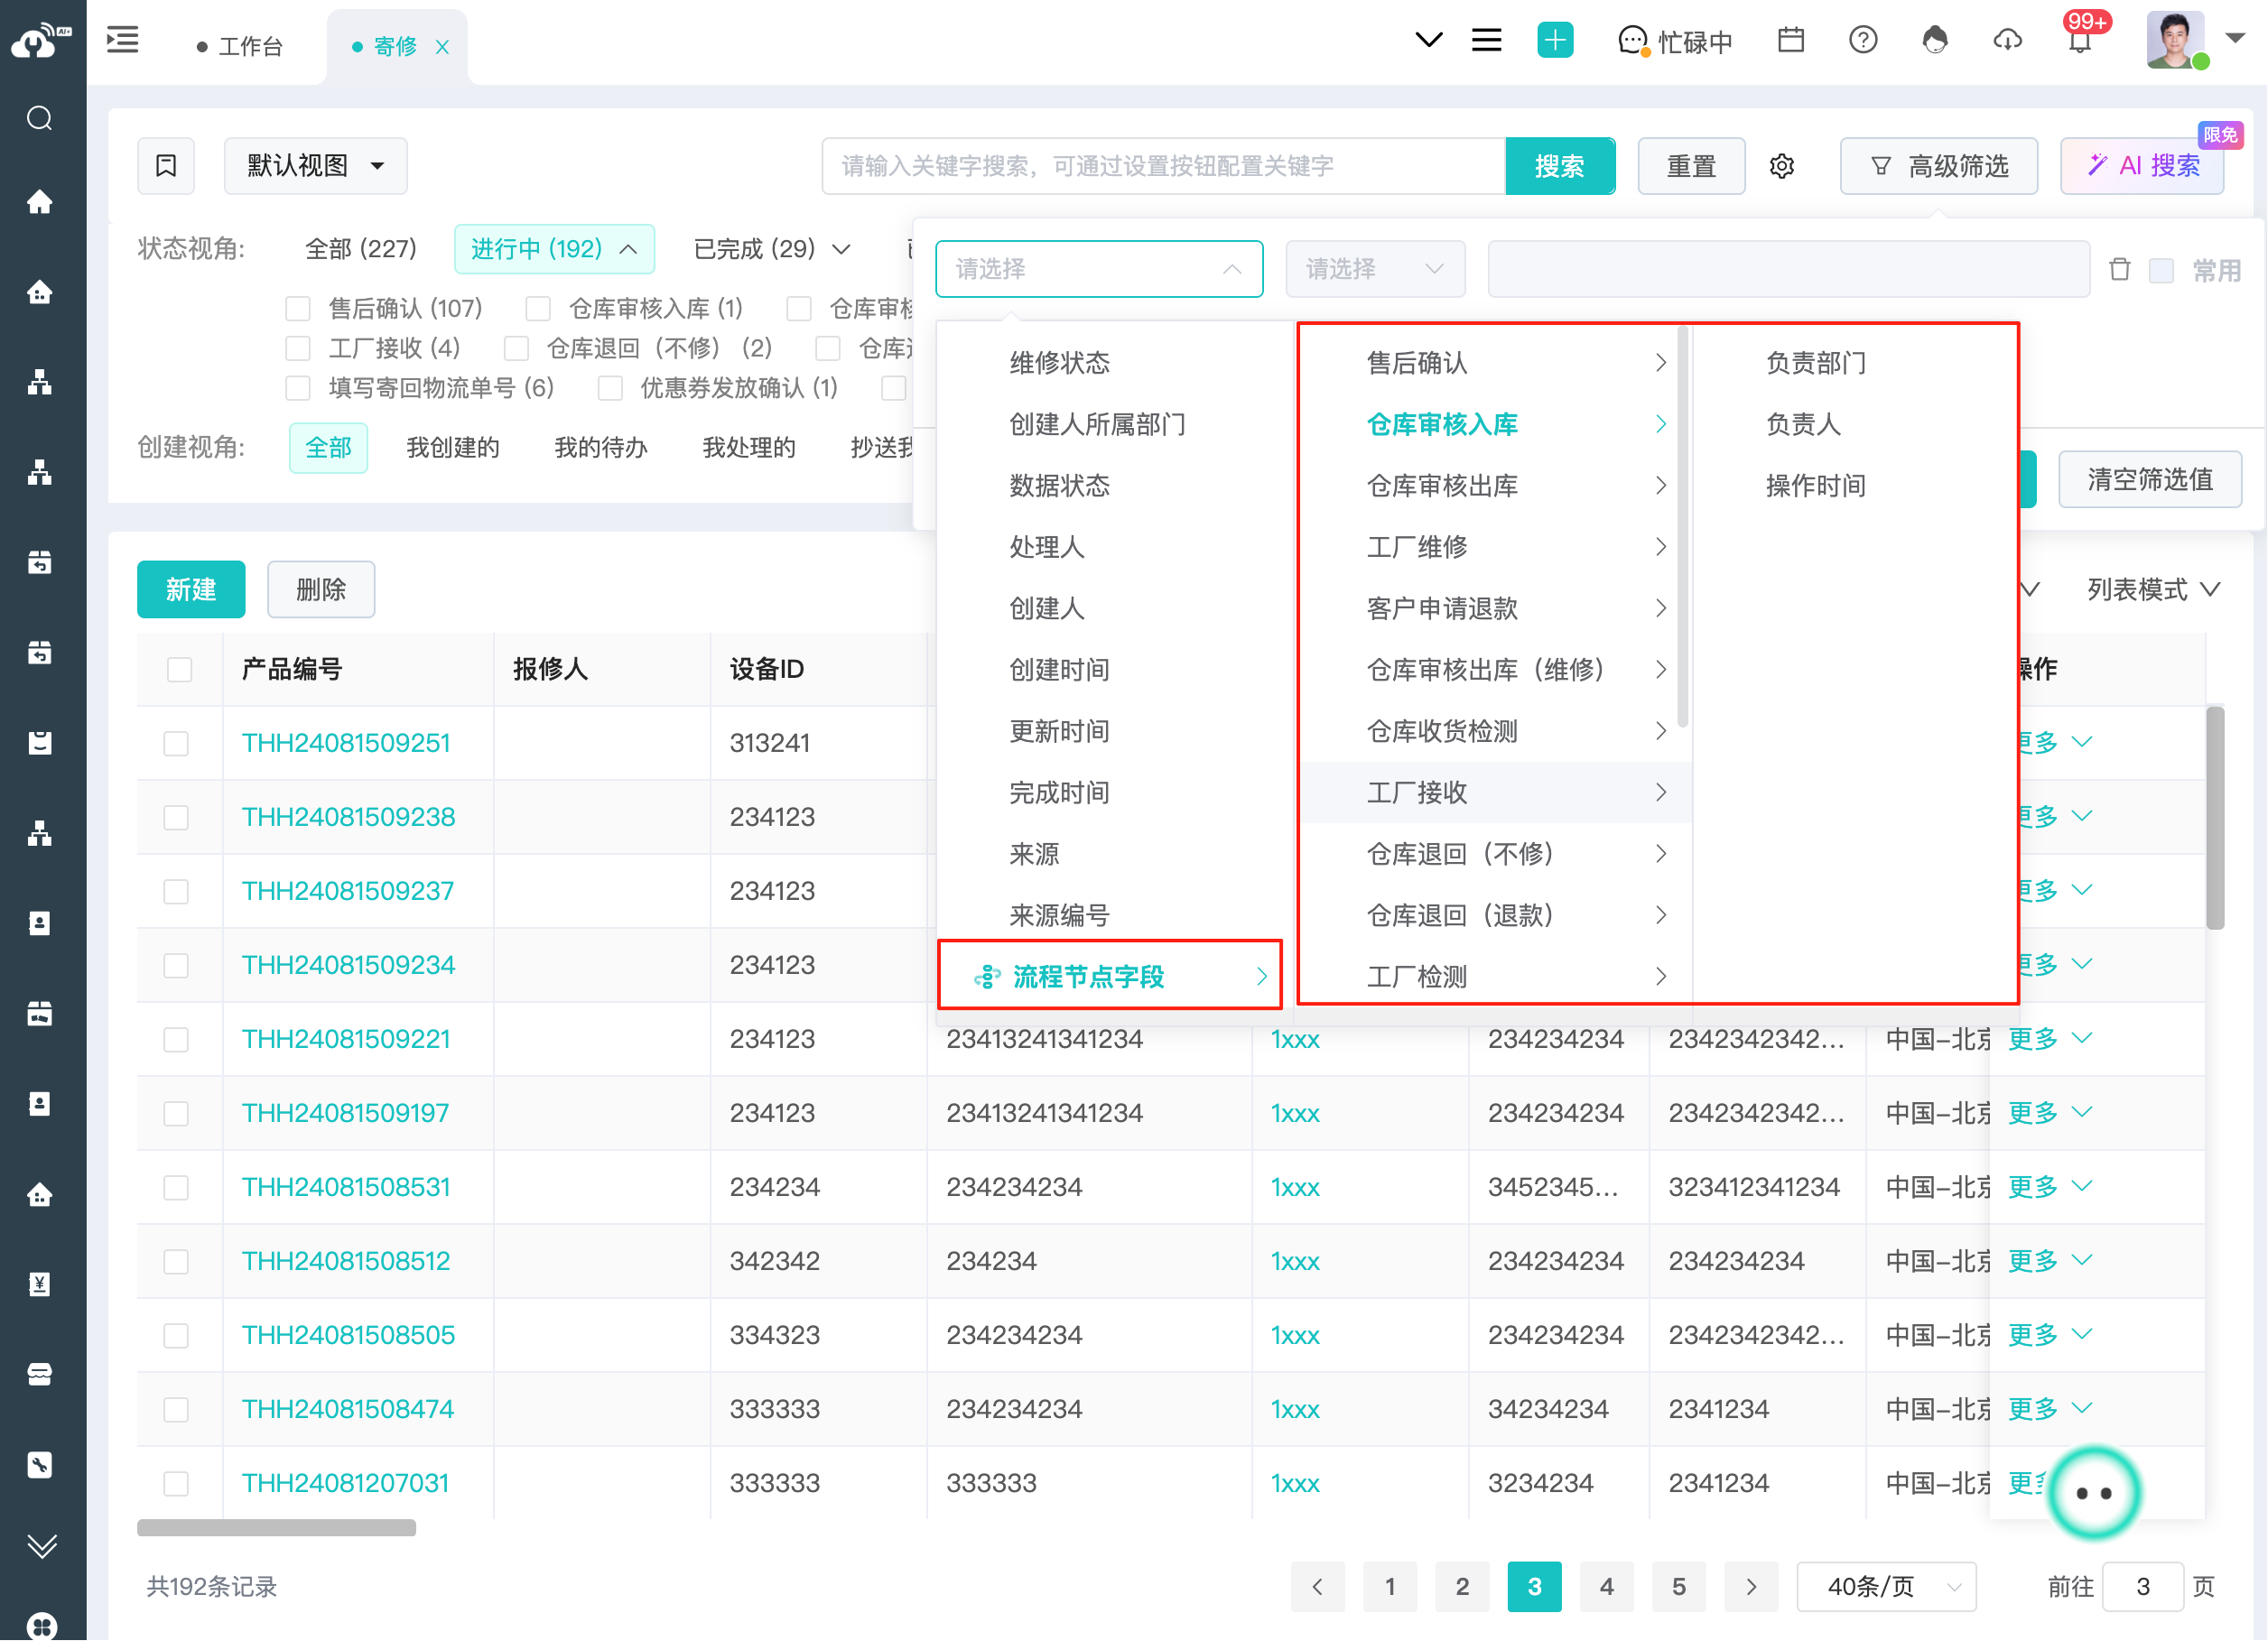
Task: Check the 常用 checkbox in filter row
Action: 2161,270
